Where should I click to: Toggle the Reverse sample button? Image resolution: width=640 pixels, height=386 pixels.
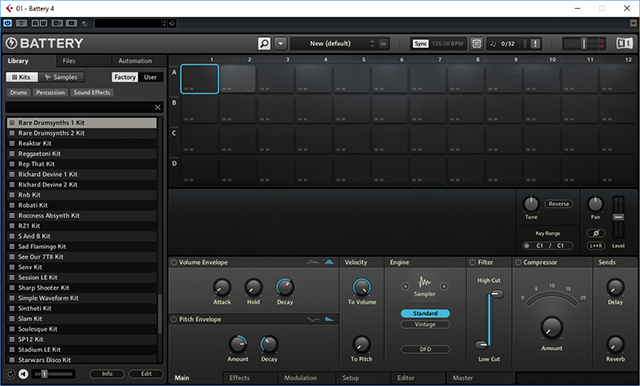coord(558,204)
